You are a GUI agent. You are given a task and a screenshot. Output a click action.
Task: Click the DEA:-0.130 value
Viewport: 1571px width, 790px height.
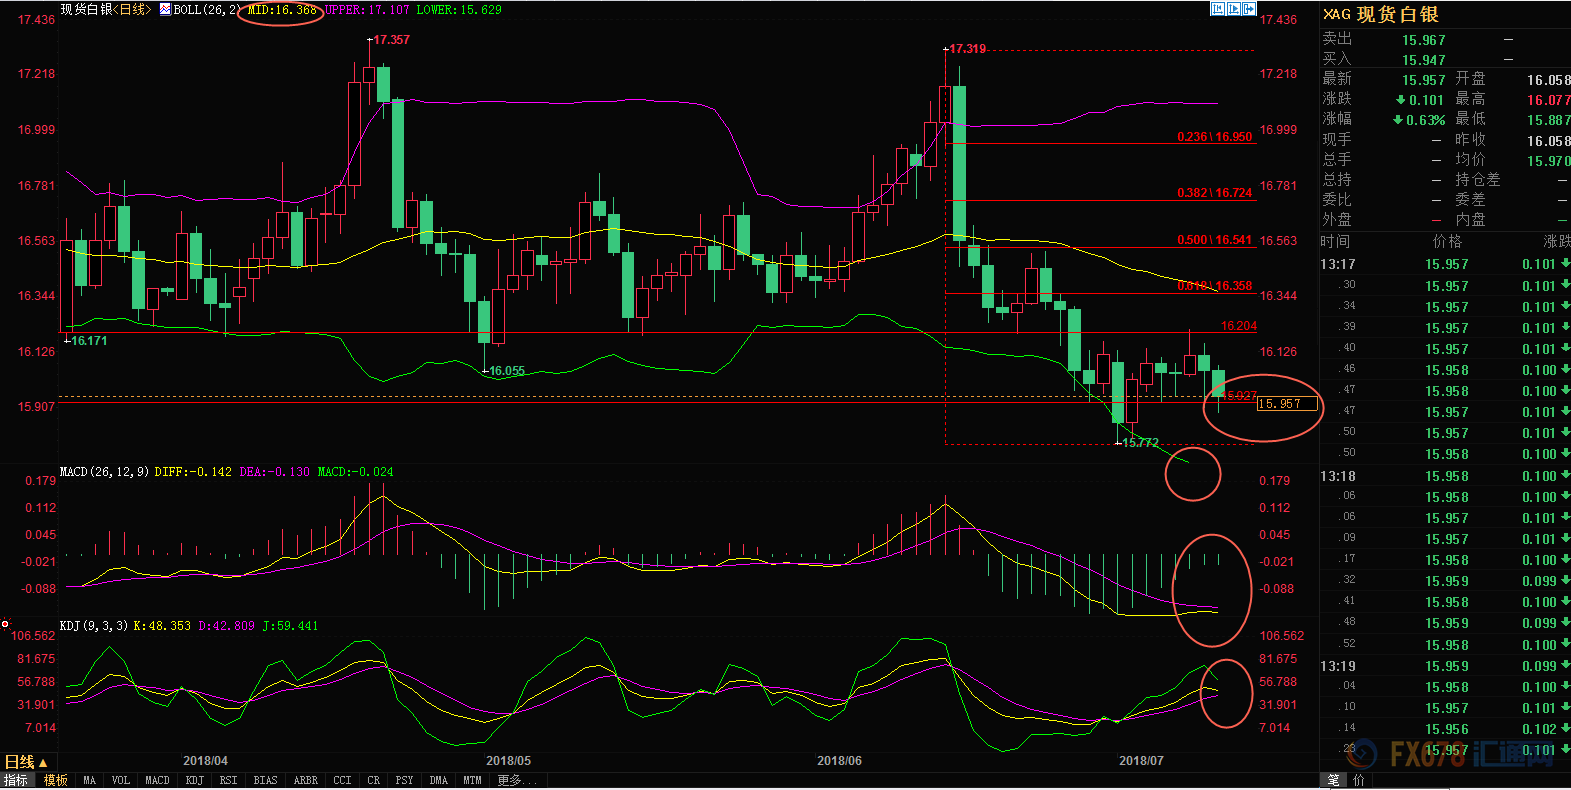point(275,471)
